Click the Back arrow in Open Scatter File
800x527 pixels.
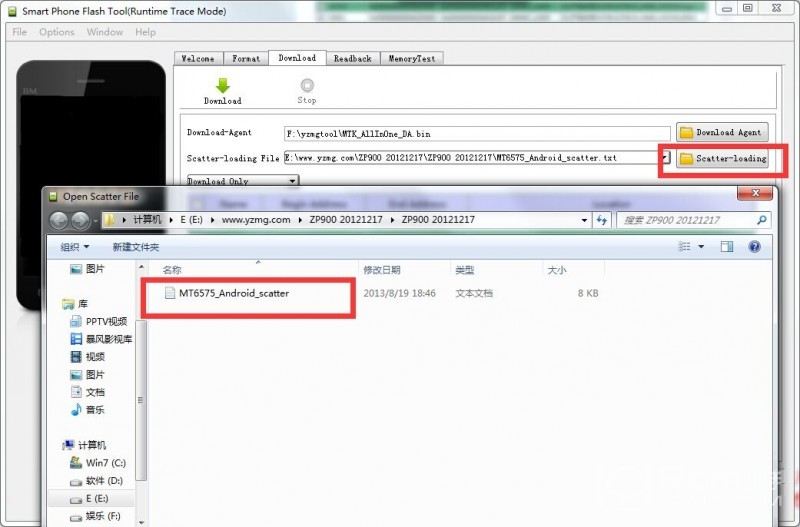point(59,220)
